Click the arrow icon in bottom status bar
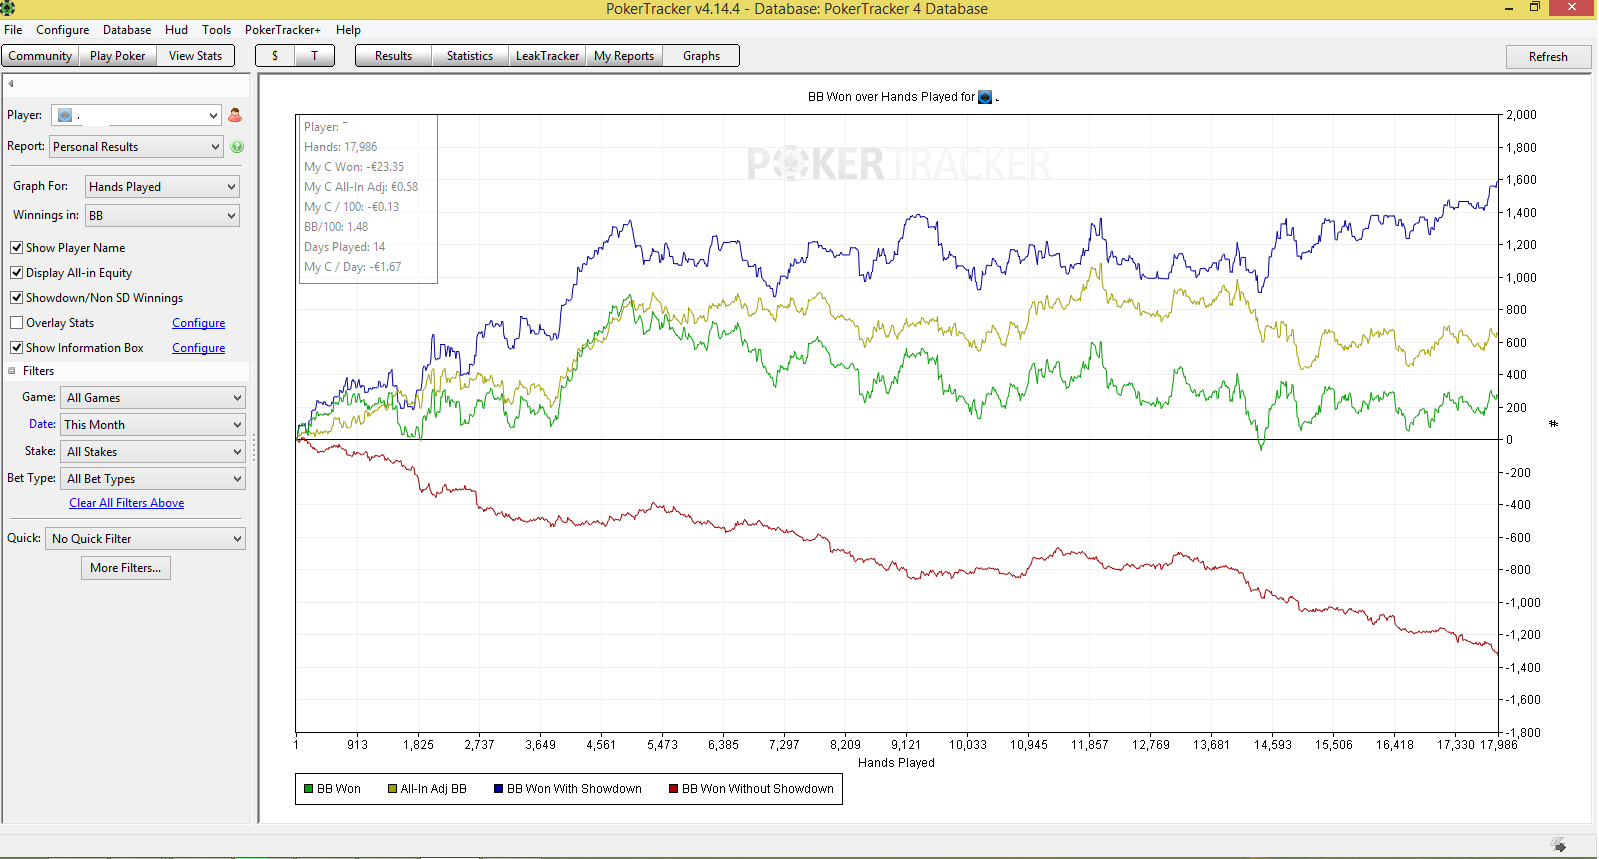1599x859 pixels. tap(1558, 845)
